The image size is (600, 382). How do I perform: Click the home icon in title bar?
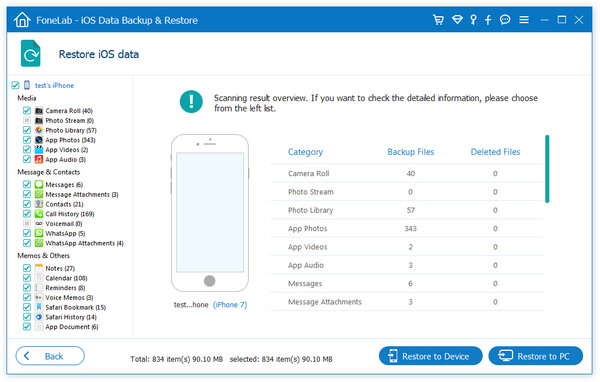tap(22, 20)
